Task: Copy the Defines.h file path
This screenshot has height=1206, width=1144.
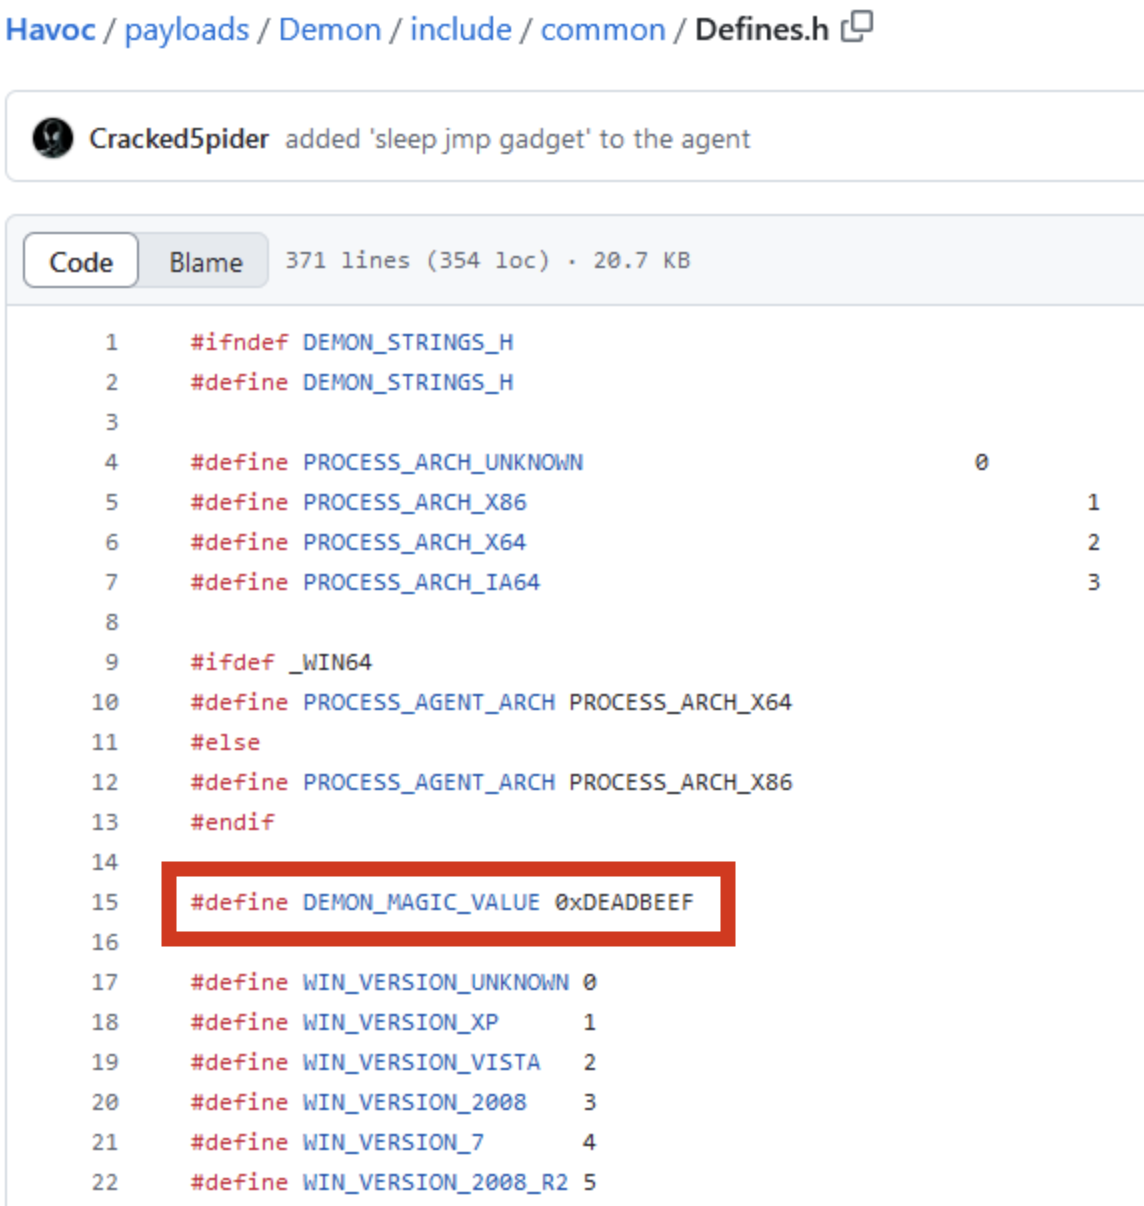Action: click(857, 27)
